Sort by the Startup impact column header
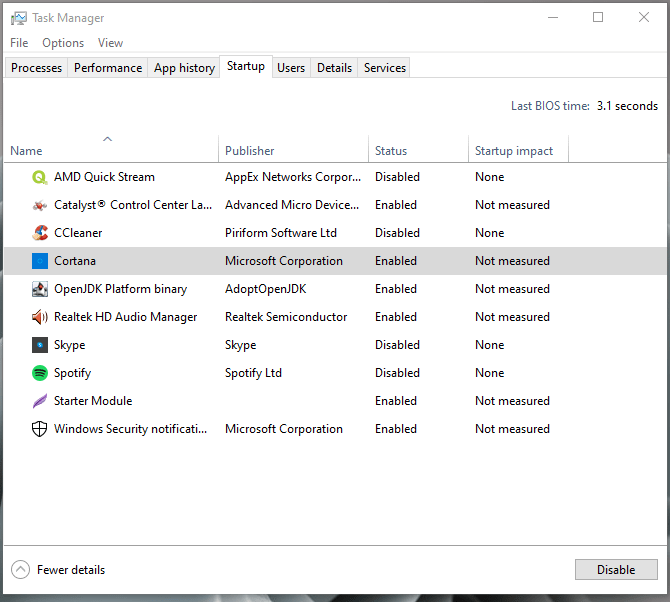 pos(518,150)
